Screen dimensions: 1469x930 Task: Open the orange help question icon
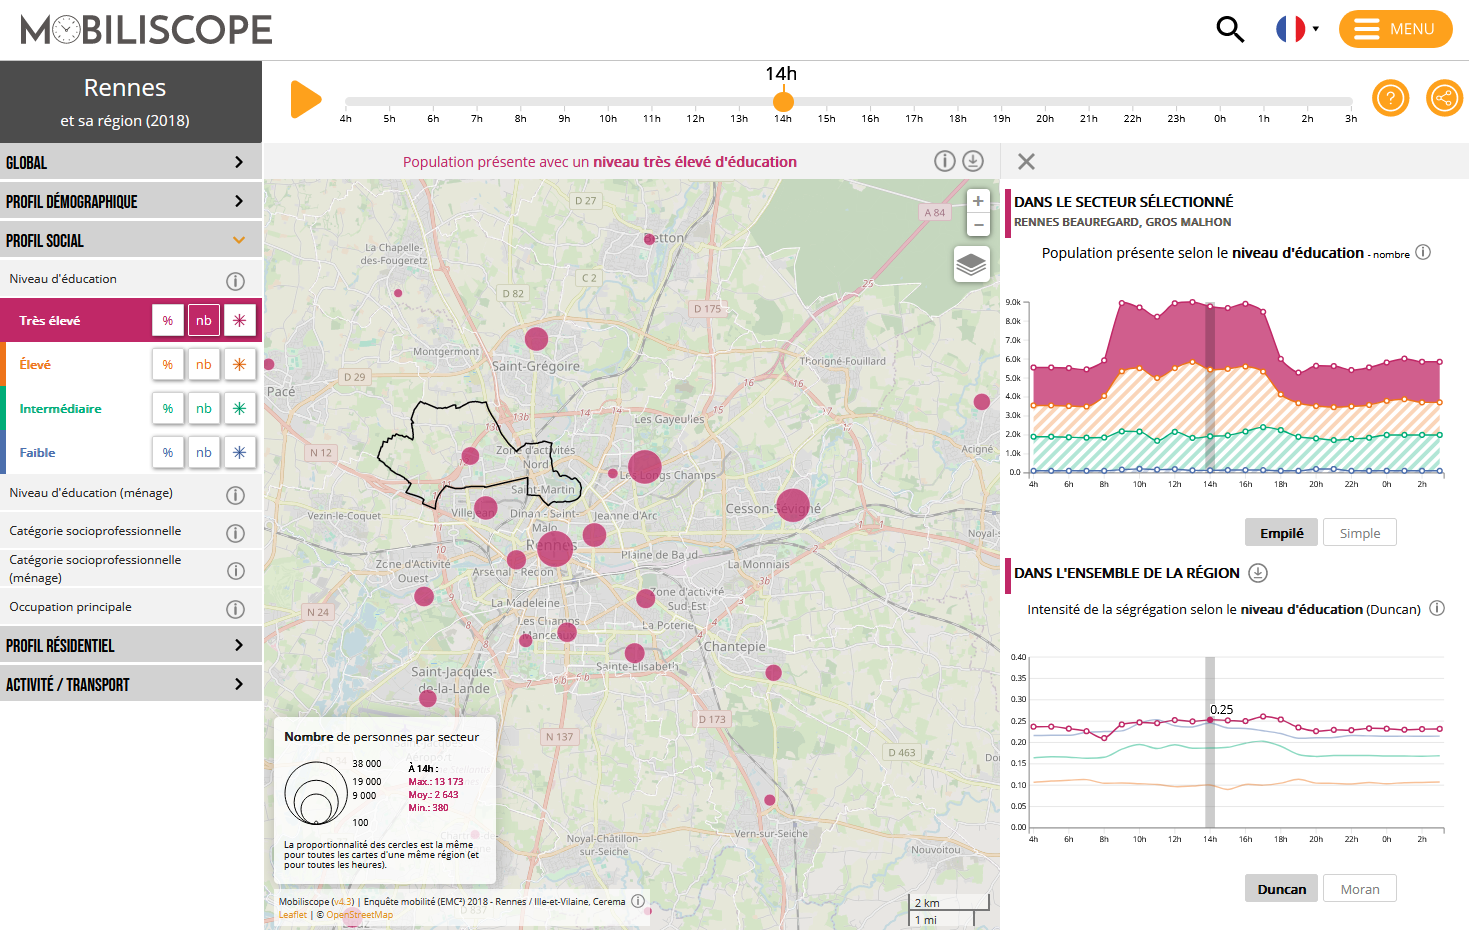coord(1390,98)
